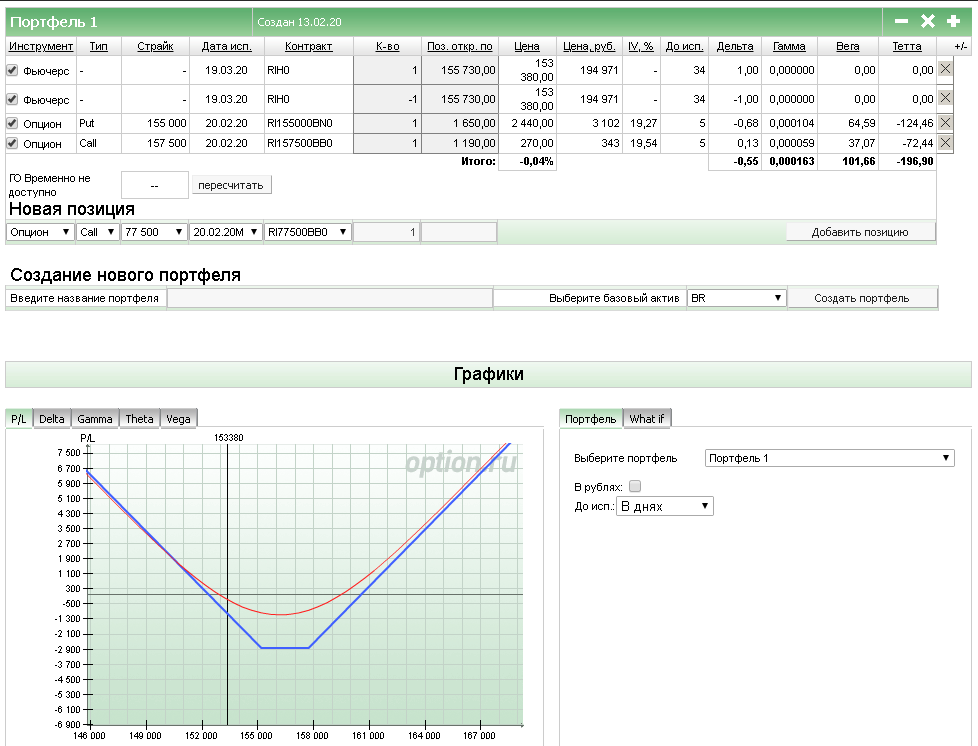Viewport: 978px width, 746px height.
Task: Uncheck the Put option row checkbox
Action: pyautogui.click(x=12, y=123)
